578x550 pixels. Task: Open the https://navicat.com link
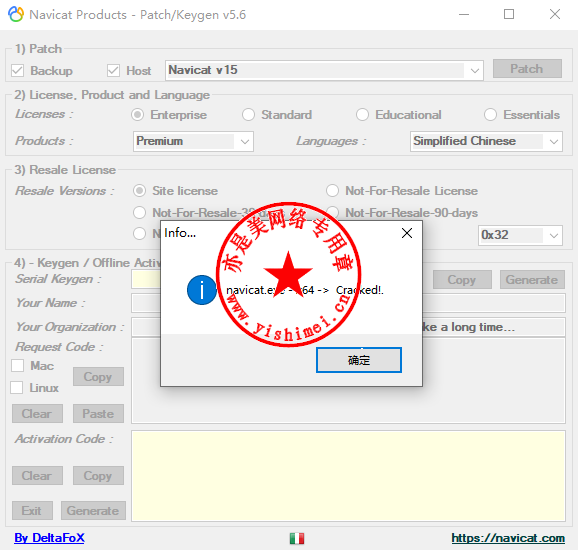pyautogui.click(x=508, y=538)
